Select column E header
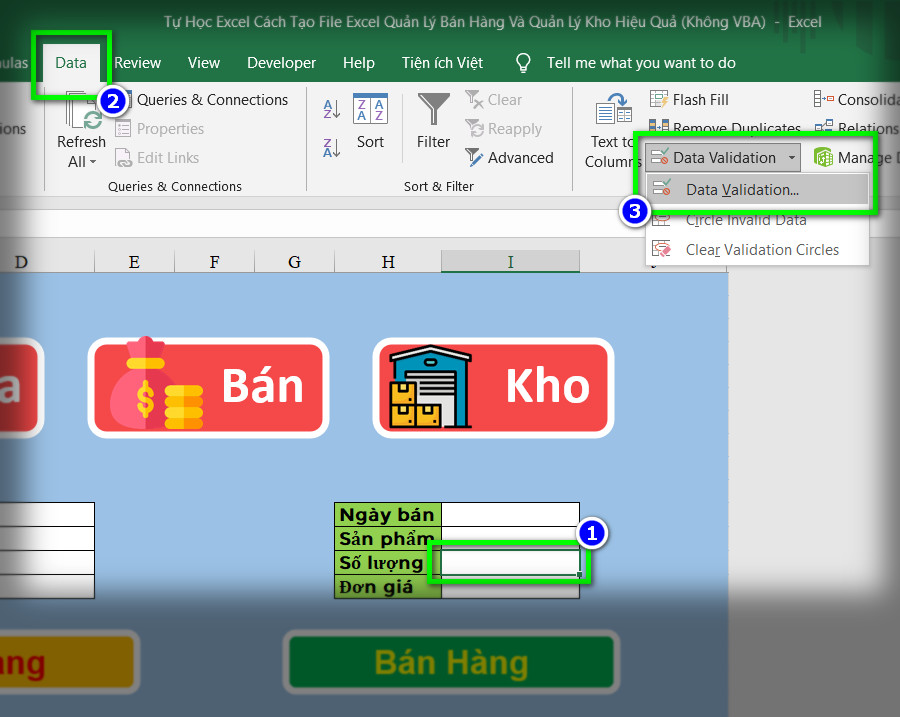Image resolution: width=900 pixels, height=717 pixels. (x=134, y=262)
